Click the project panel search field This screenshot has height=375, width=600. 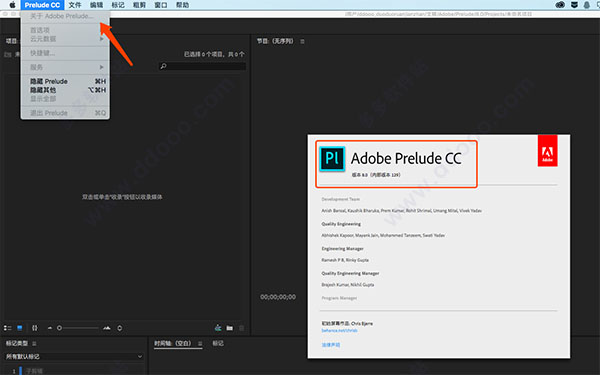202,66
